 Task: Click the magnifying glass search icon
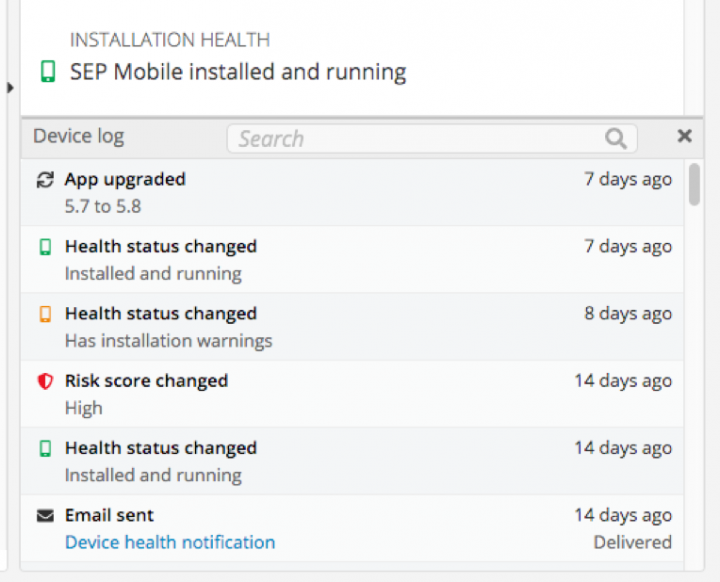coord(615,139)
